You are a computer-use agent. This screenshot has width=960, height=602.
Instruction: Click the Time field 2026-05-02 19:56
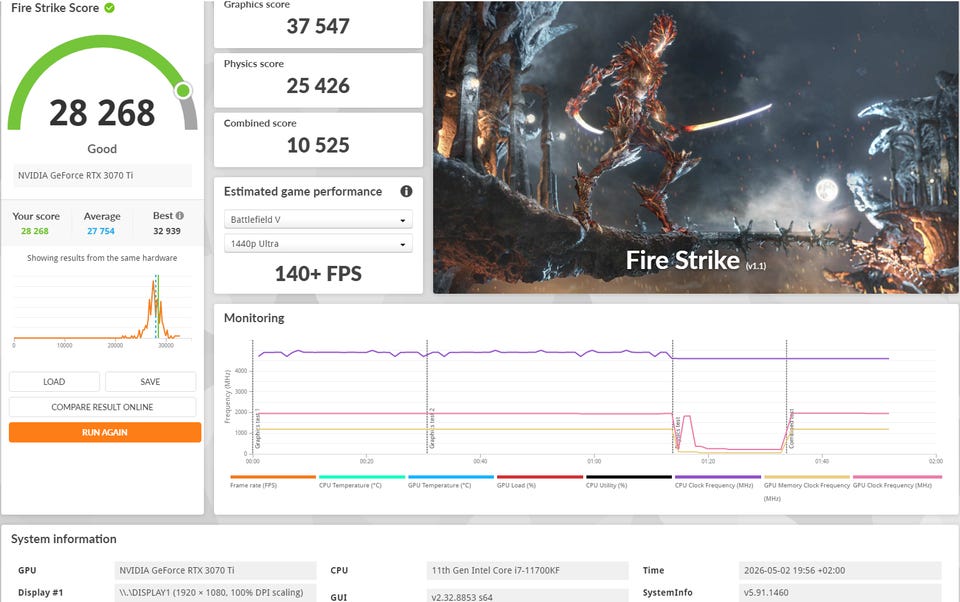840,570
